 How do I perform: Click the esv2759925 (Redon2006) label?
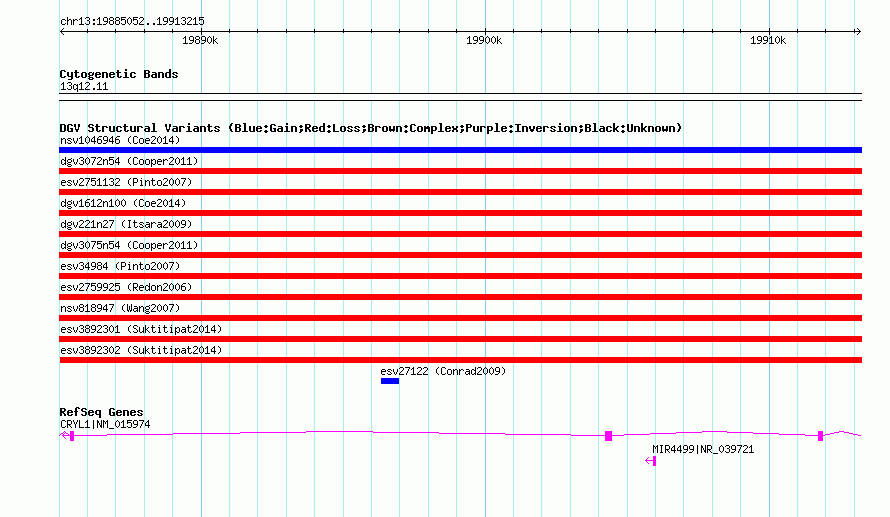[x=126, y=287]
